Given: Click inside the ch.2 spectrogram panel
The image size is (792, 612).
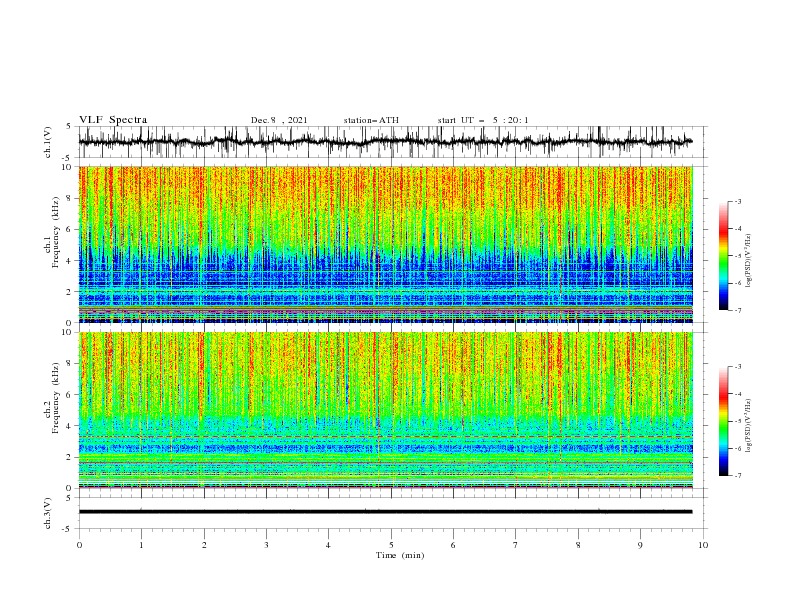Looking at the screenshot, I should coord(385,410).
